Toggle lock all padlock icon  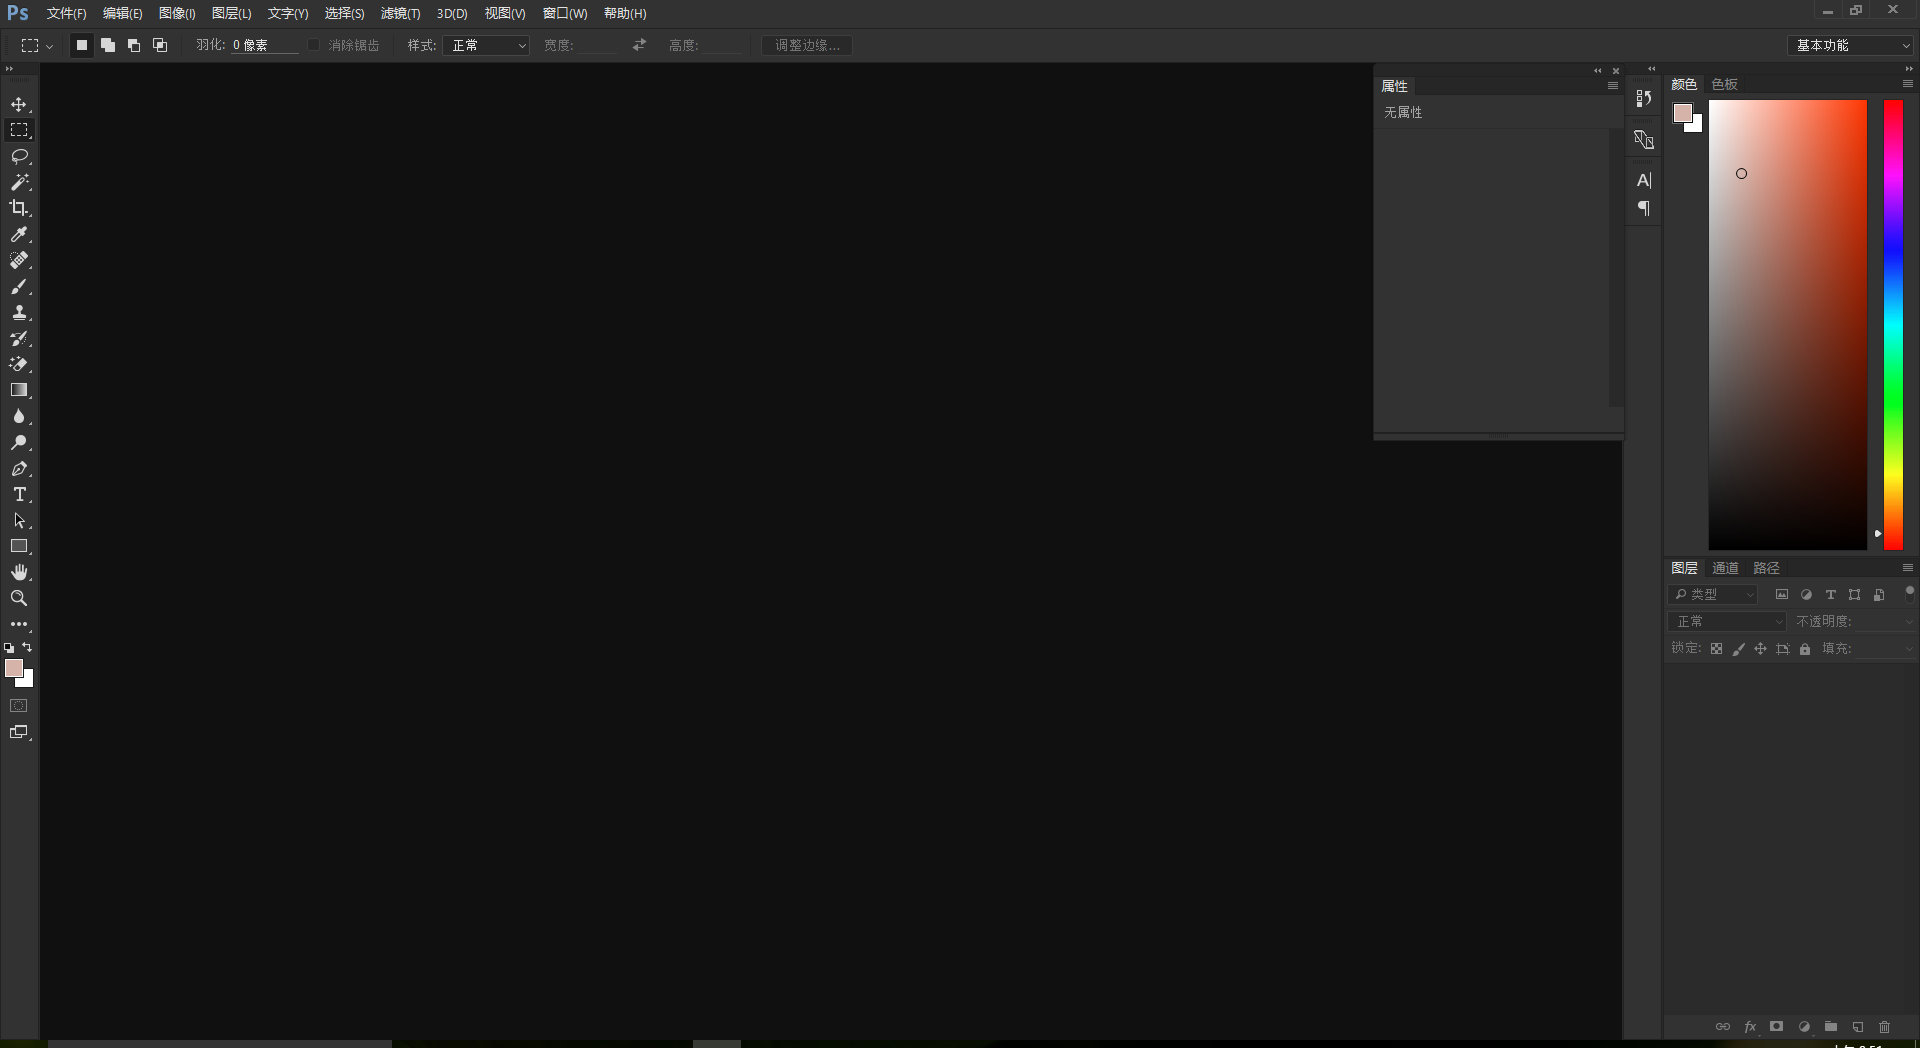1805,649
